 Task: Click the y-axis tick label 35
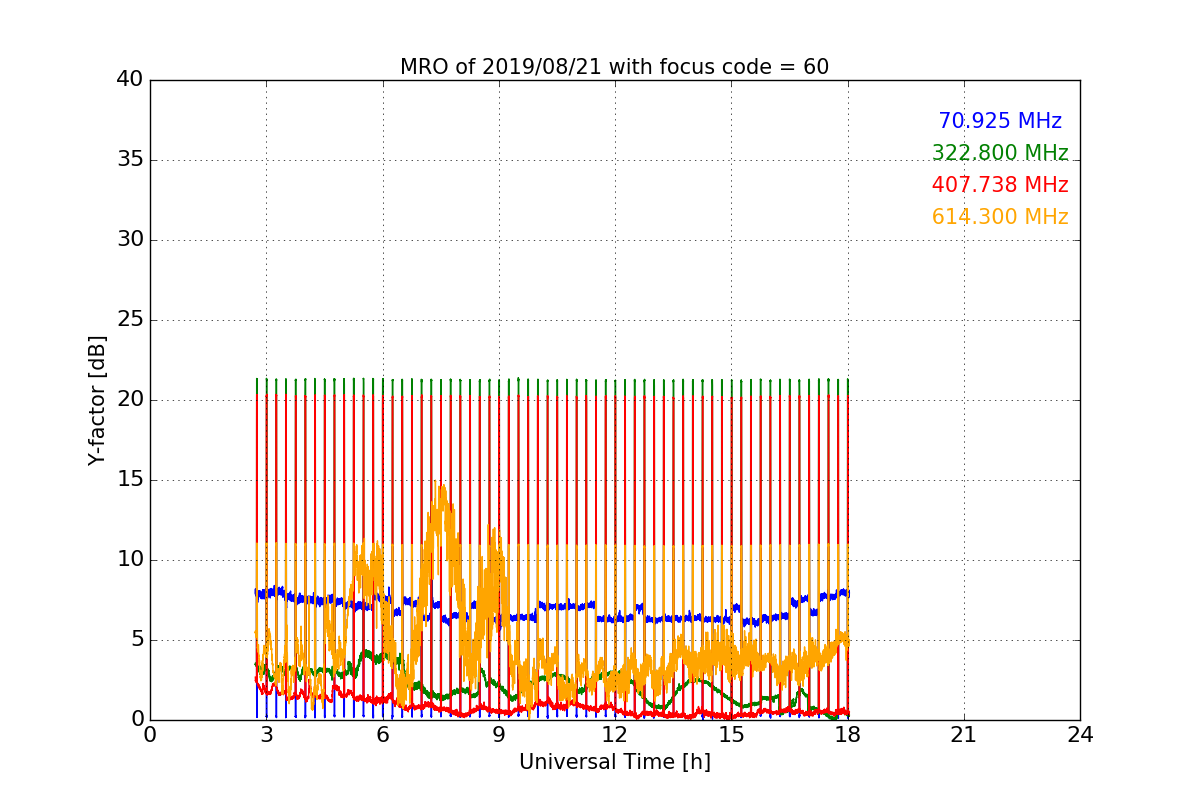129,160
